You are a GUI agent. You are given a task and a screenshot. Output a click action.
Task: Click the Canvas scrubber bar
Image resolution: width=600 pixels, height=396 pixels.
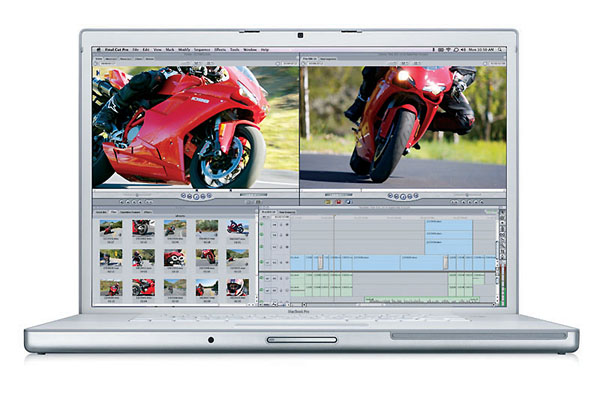[403, 190]
